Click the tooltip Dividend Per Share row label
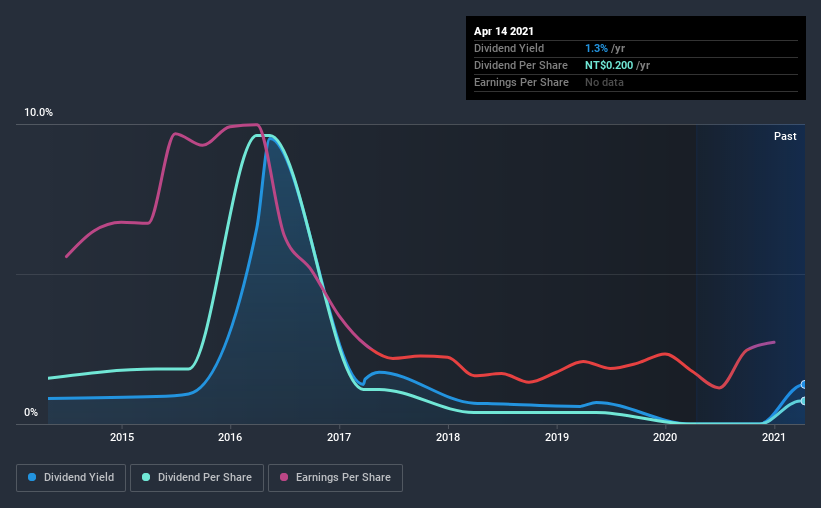The width and height of the screenshot is (821, 508). pos(520,65)
